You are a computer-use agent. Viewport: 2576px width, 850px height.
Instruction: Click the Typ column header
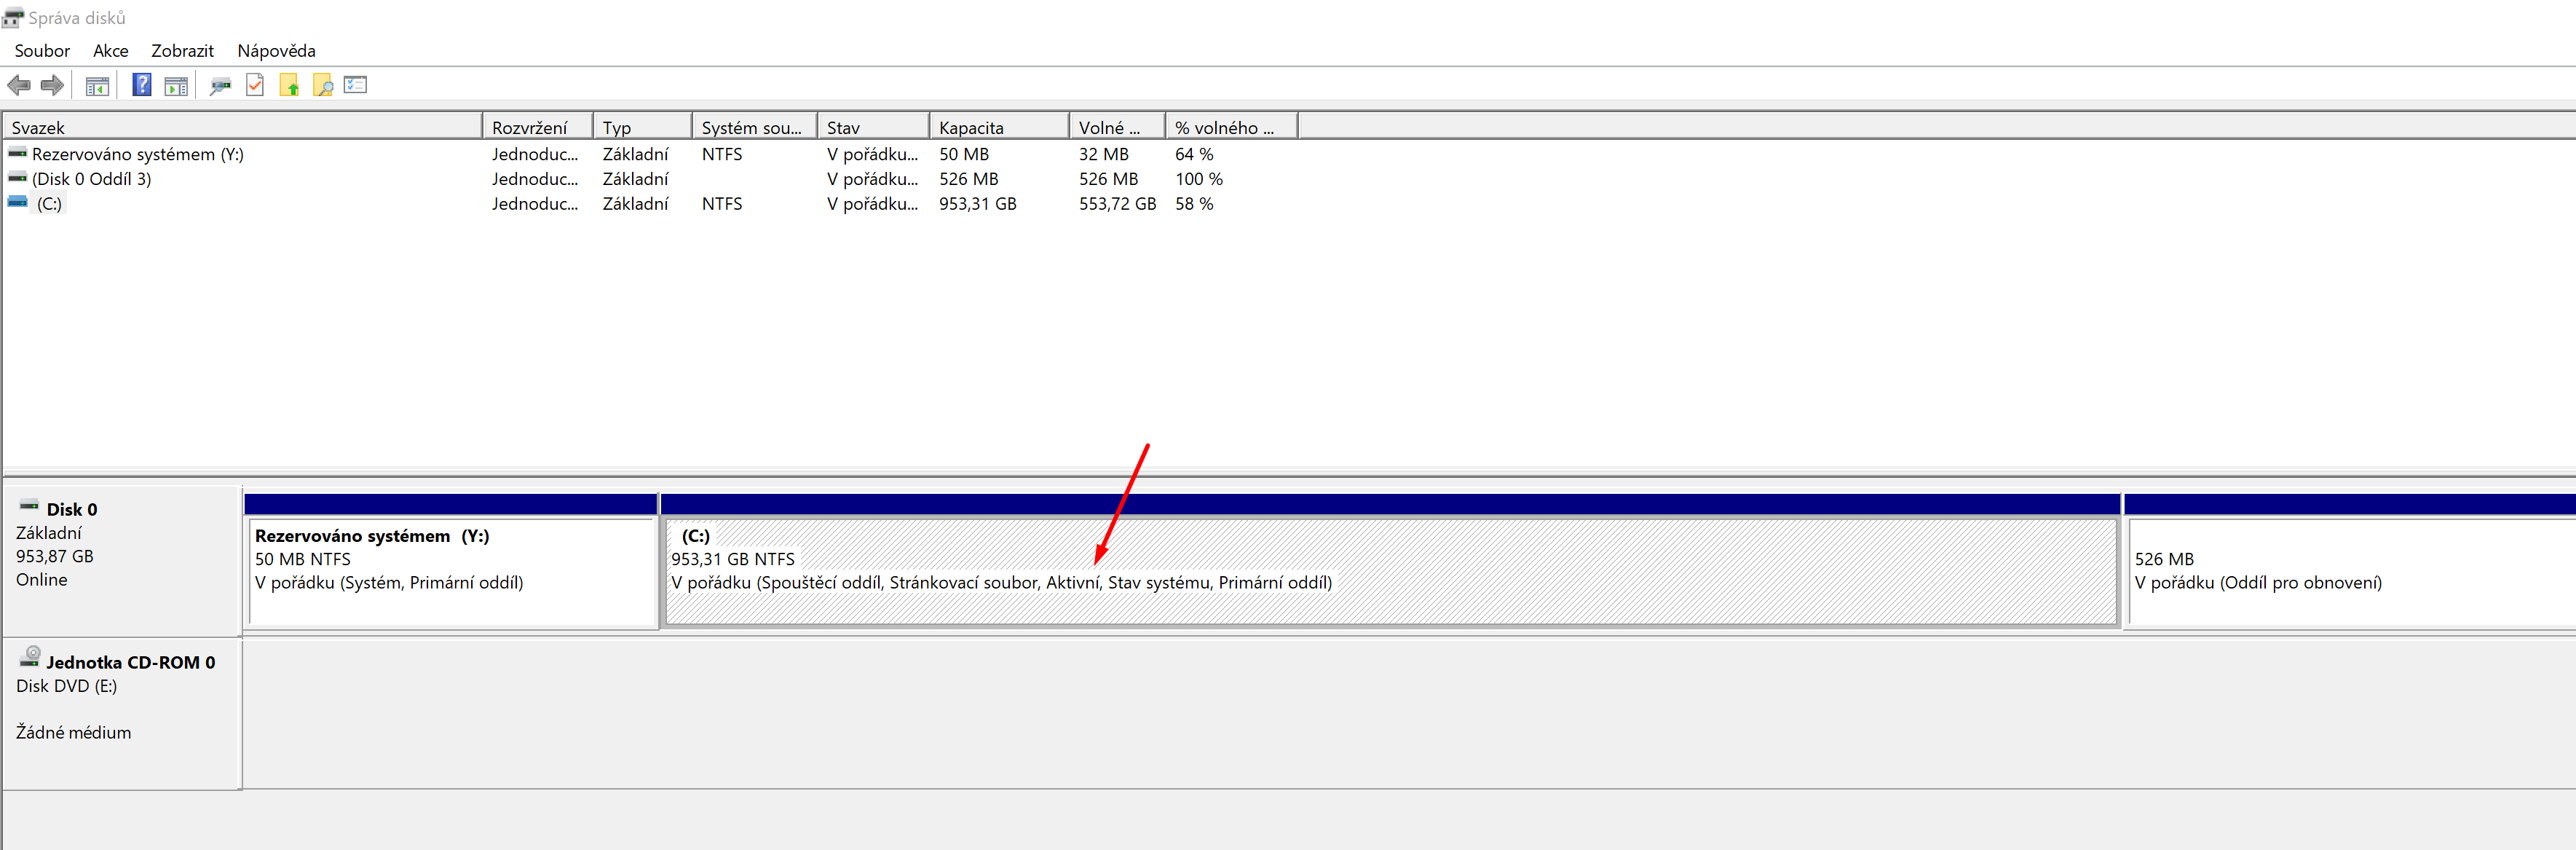click(643, 127)
